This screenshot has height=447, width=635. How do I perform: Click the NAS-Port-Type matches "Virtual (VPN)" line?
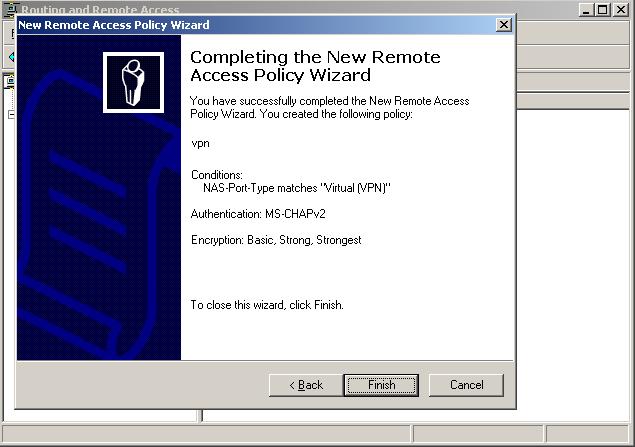point(297,188)
